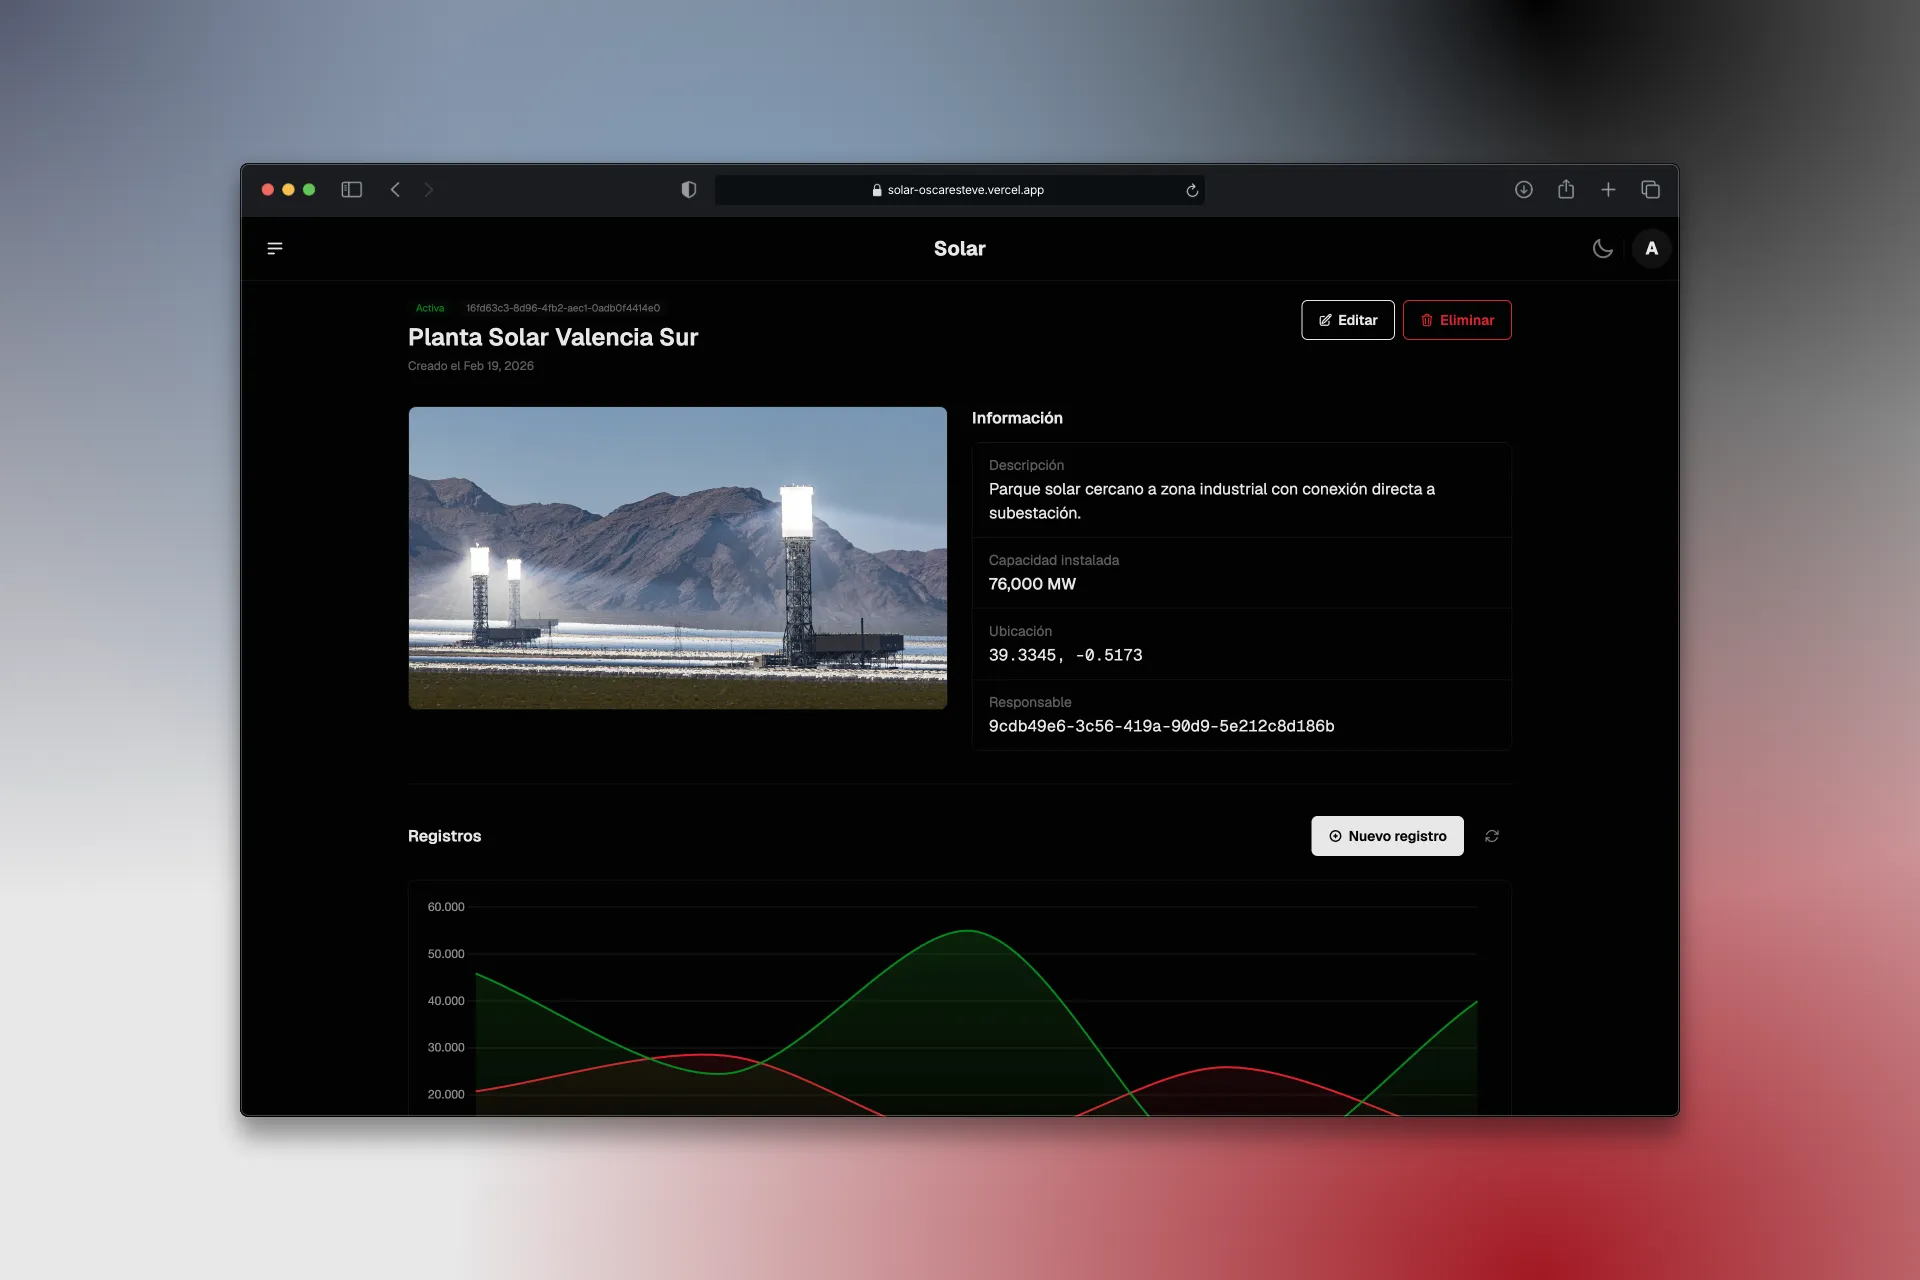Show the Safari downloads list
The image size is (1920, 1280).
click(1523, 190)
